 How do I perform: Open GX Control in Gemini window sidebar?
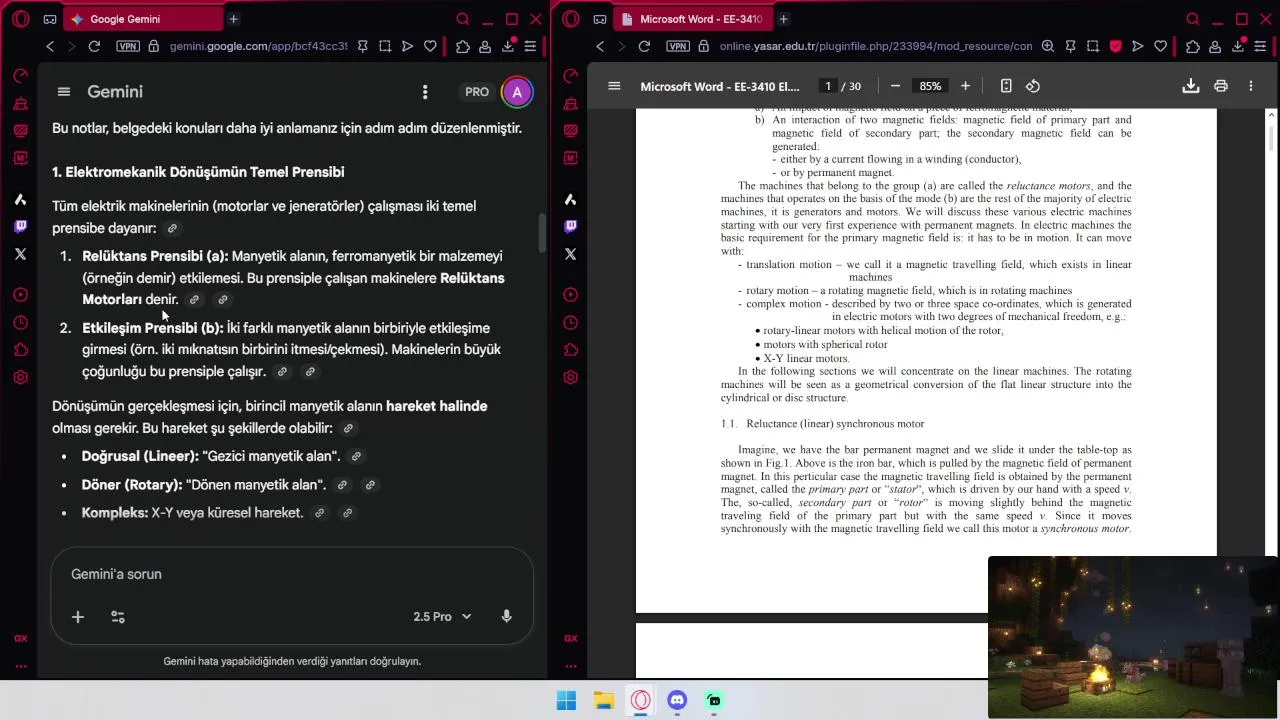click(x=20, y=76)
